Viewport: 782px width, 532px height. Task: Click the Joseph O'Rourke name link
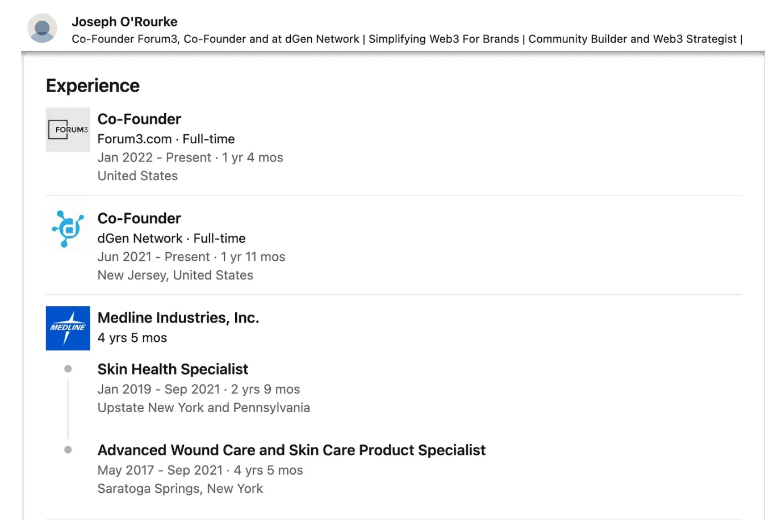pyautogui.click(x=124, y=22)
